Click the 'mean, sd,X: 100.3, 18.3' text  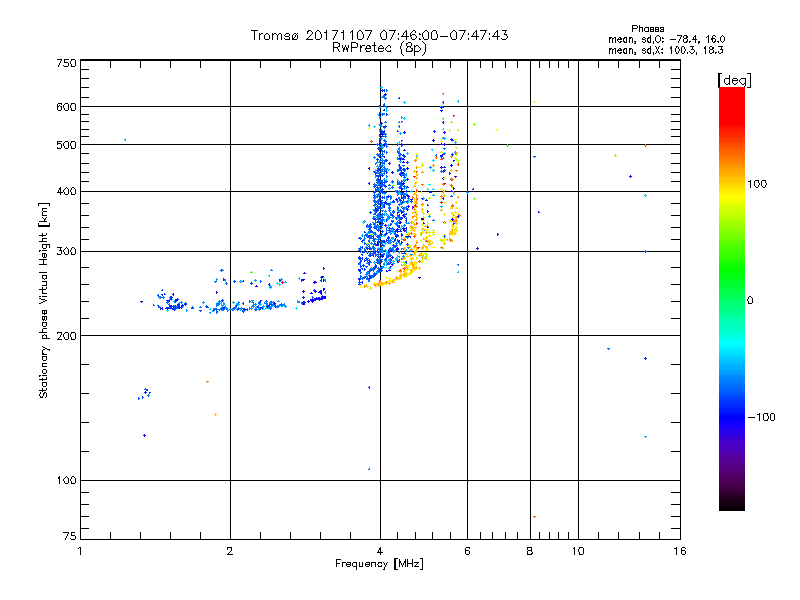click(x=665, y=51)
